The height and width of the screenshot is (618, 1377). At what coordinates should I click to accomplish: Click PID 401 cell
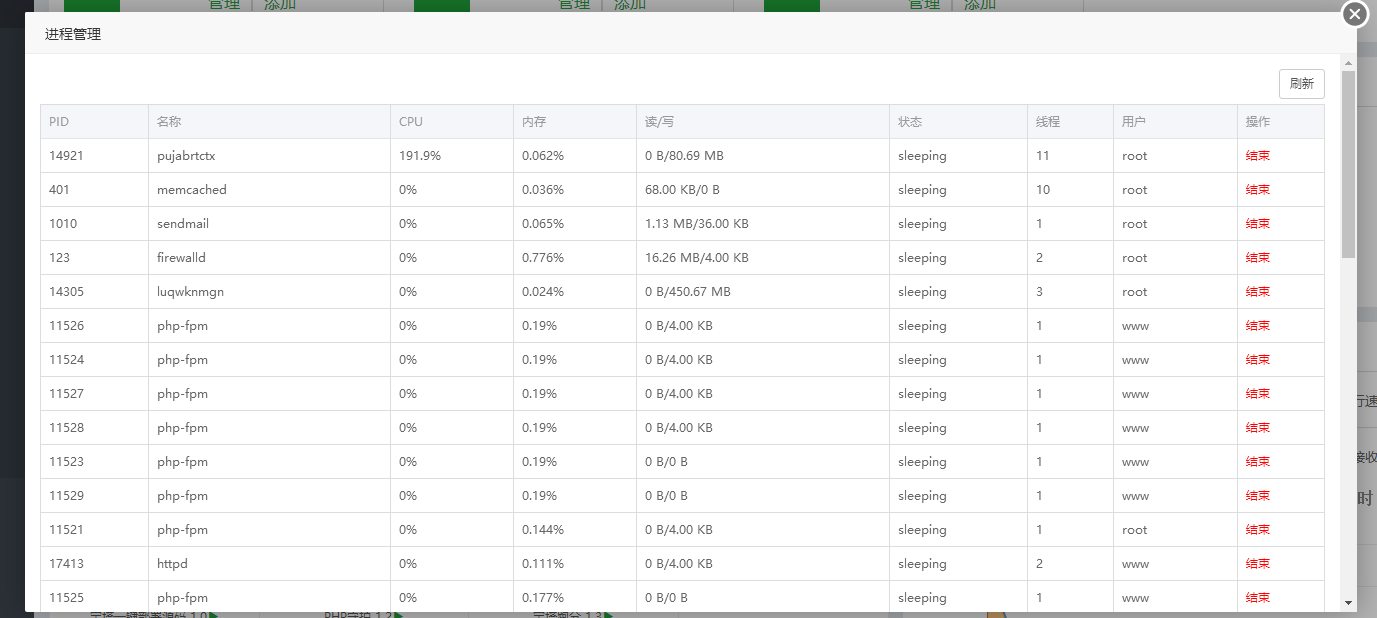[95, 190]
